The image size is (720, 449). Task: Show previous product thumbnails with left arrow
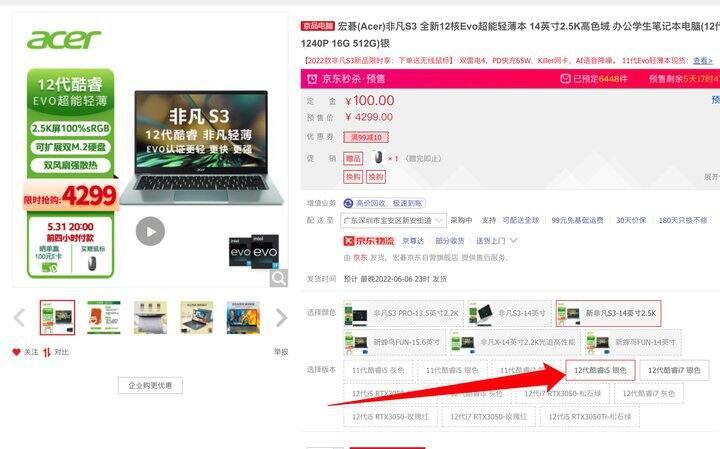click(19, 318)
